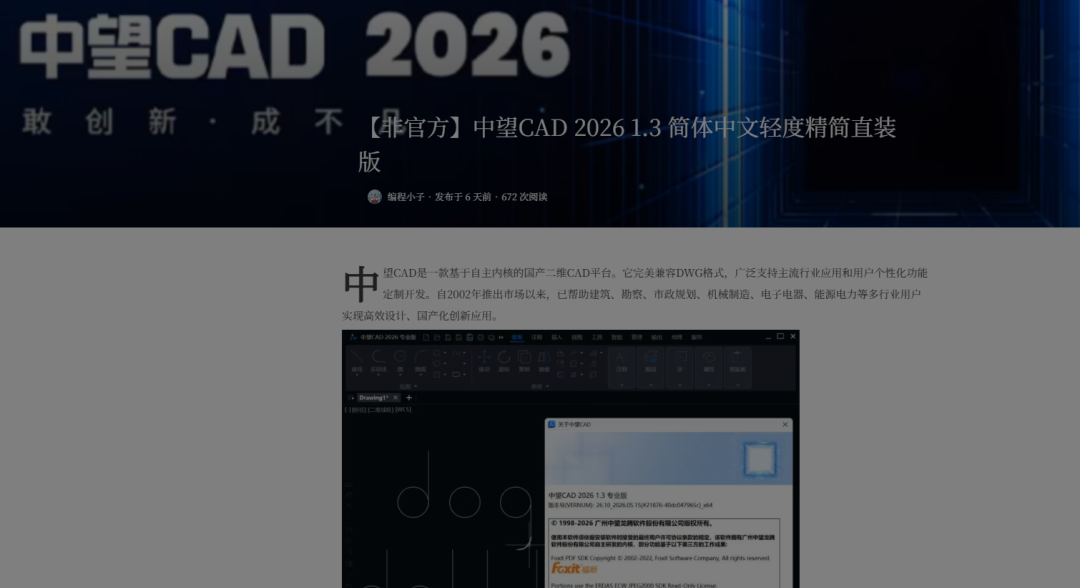Expand the 注释 annotation panel in the screenshot
The width and height of the screenshot is (1080, 588).
point(621,368)
